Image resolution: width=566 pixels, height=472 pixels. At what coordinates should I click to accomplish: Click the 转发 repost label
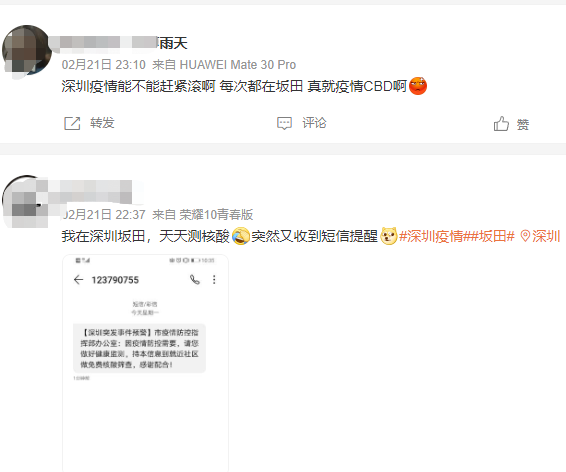pos(102,123)
